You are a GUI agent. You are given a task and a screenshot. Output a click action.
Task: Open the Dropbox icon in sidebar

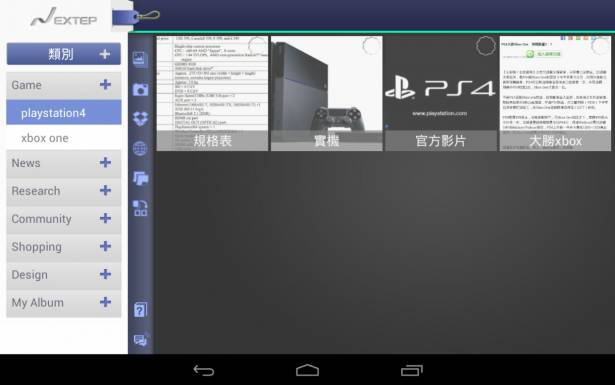tap(140, 118)
